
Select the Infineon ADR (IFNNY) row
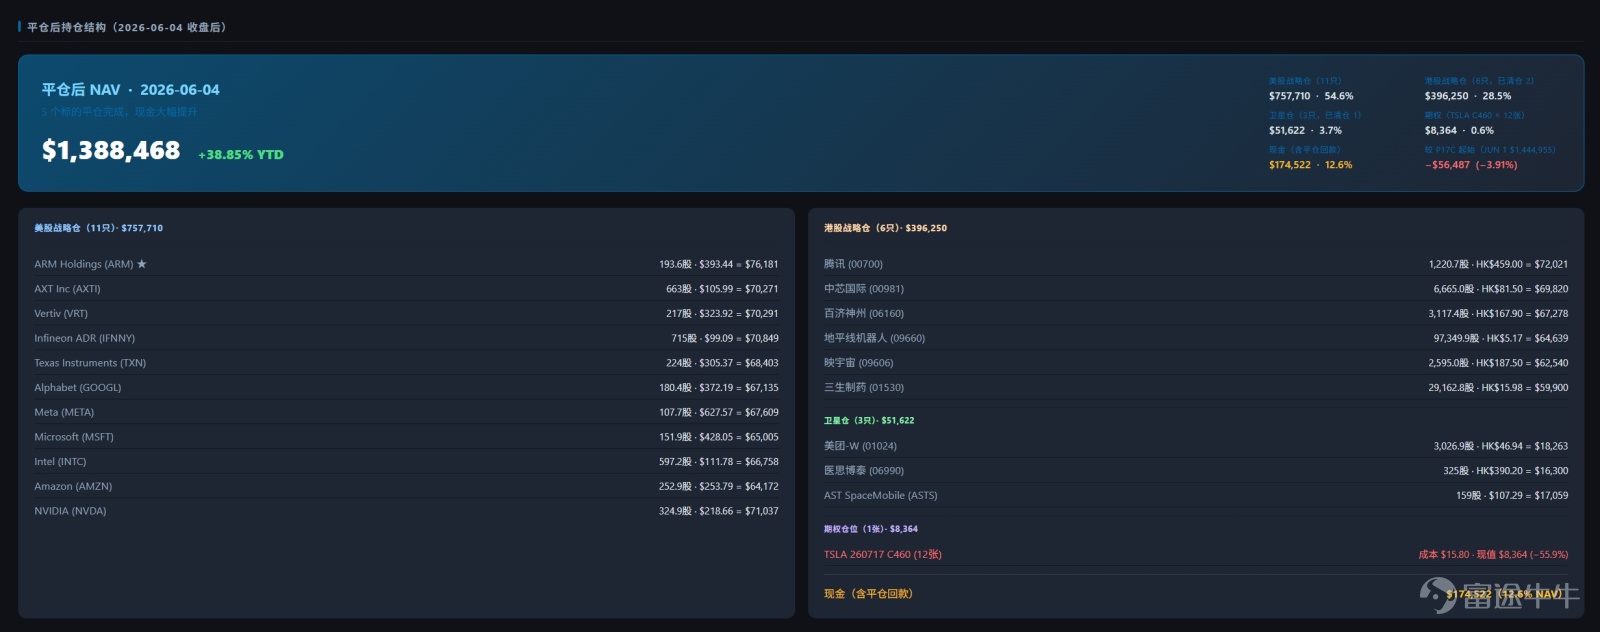click(x=406, y=338)
